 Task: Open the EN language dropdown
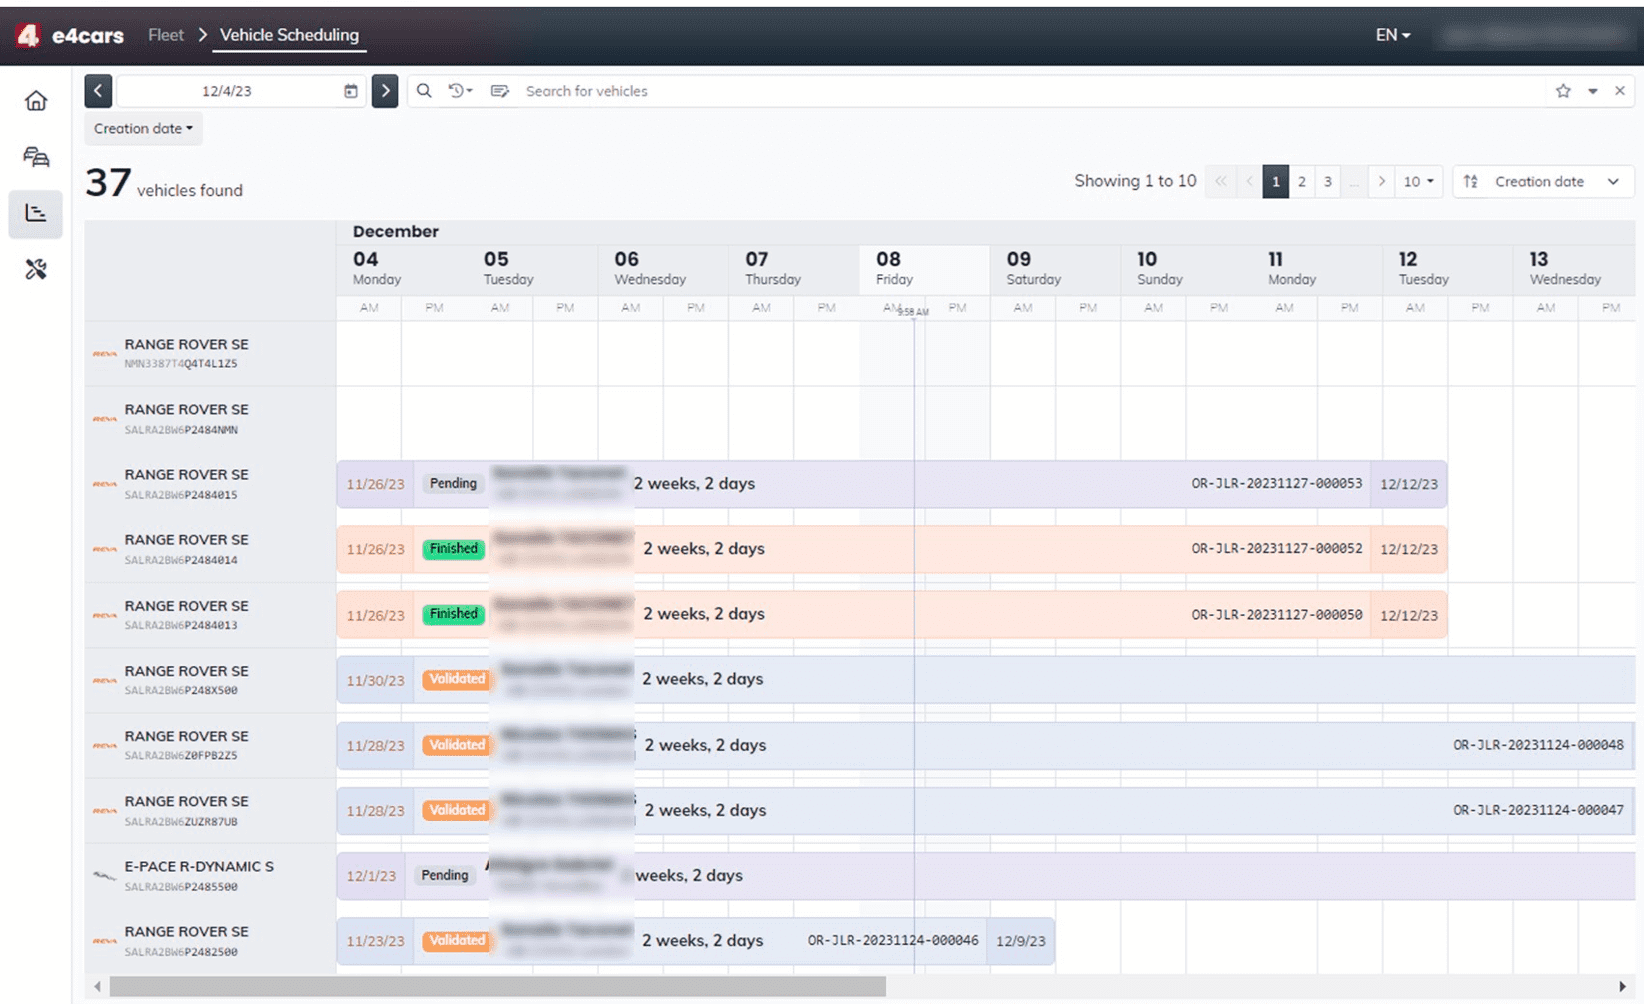(x=1392, y=35)
